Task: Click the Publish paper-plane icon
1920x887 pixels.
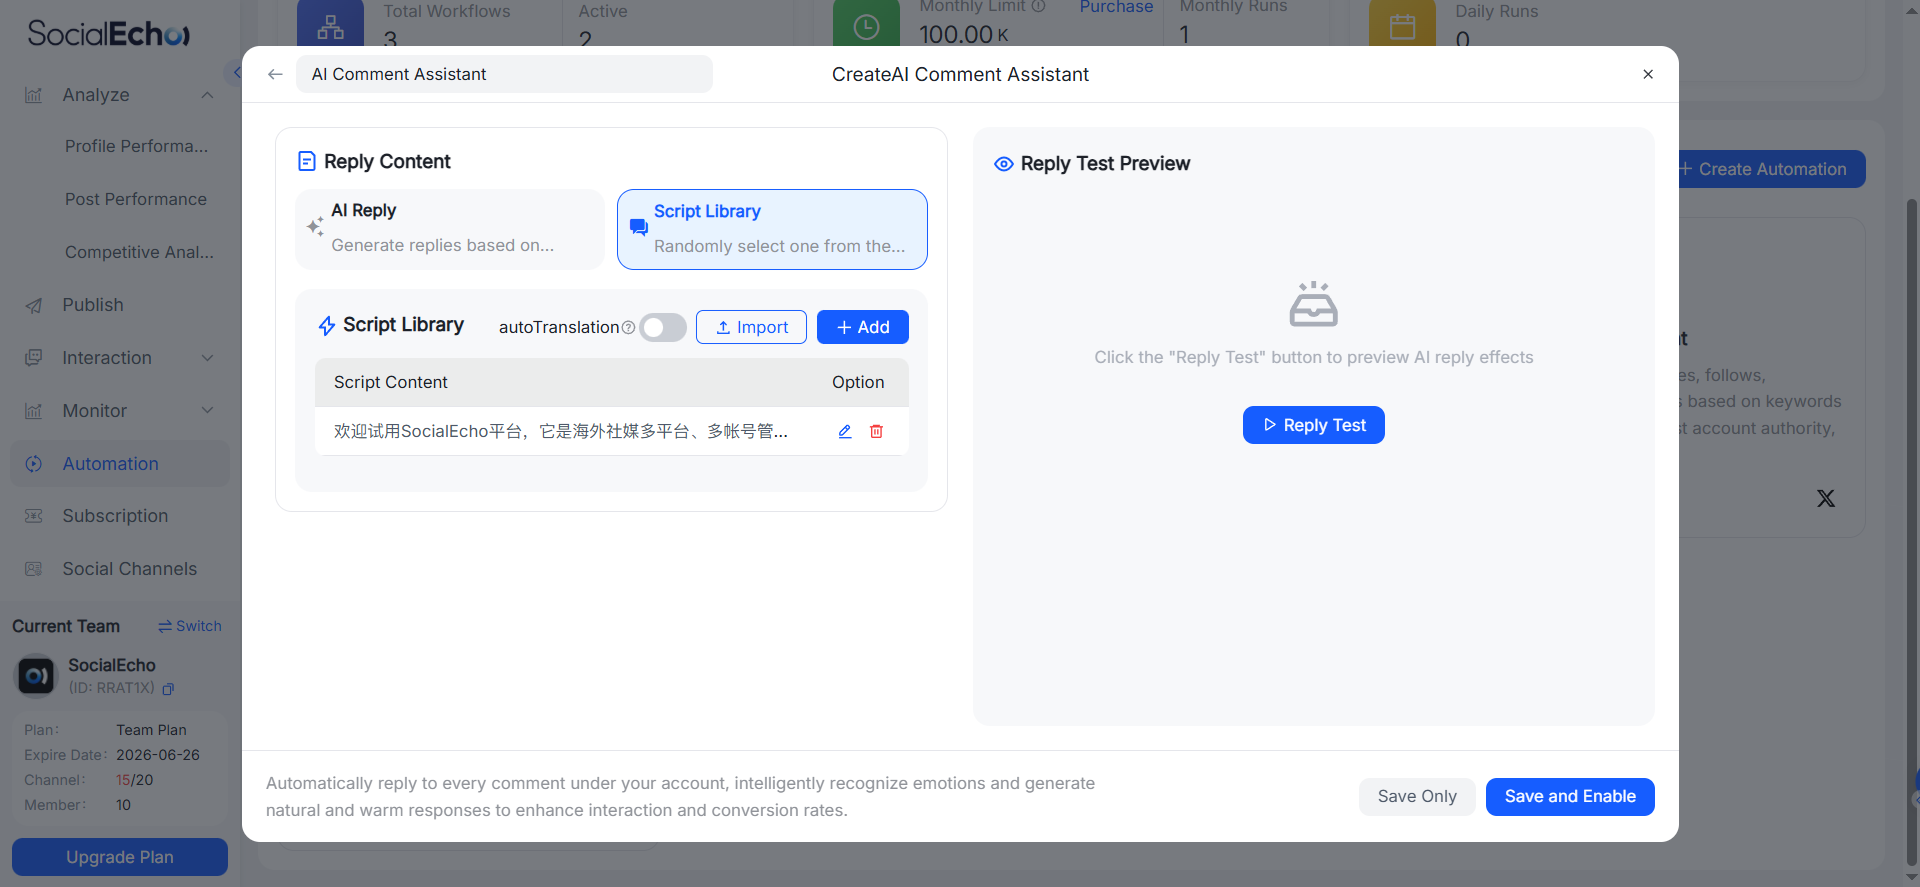Action: coord(34,305)
